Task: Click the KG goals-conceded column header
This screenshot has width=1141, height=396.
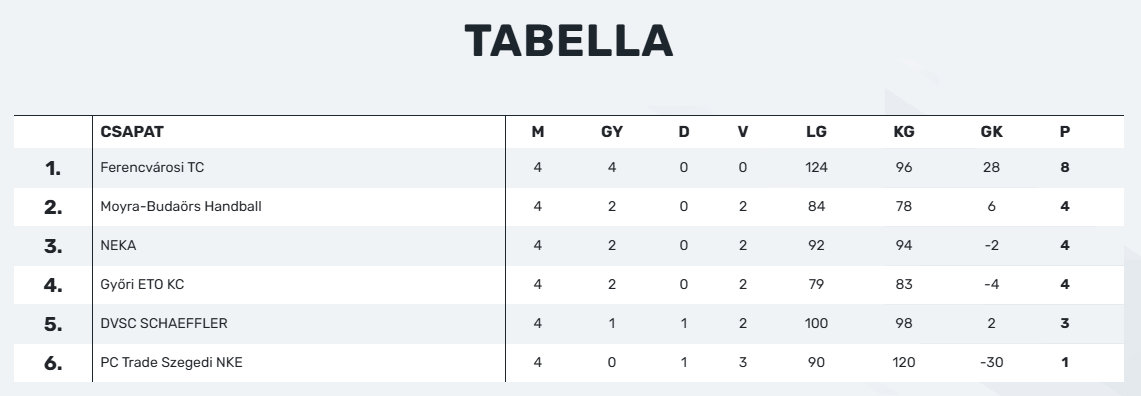Action: [x=904, y=132]
